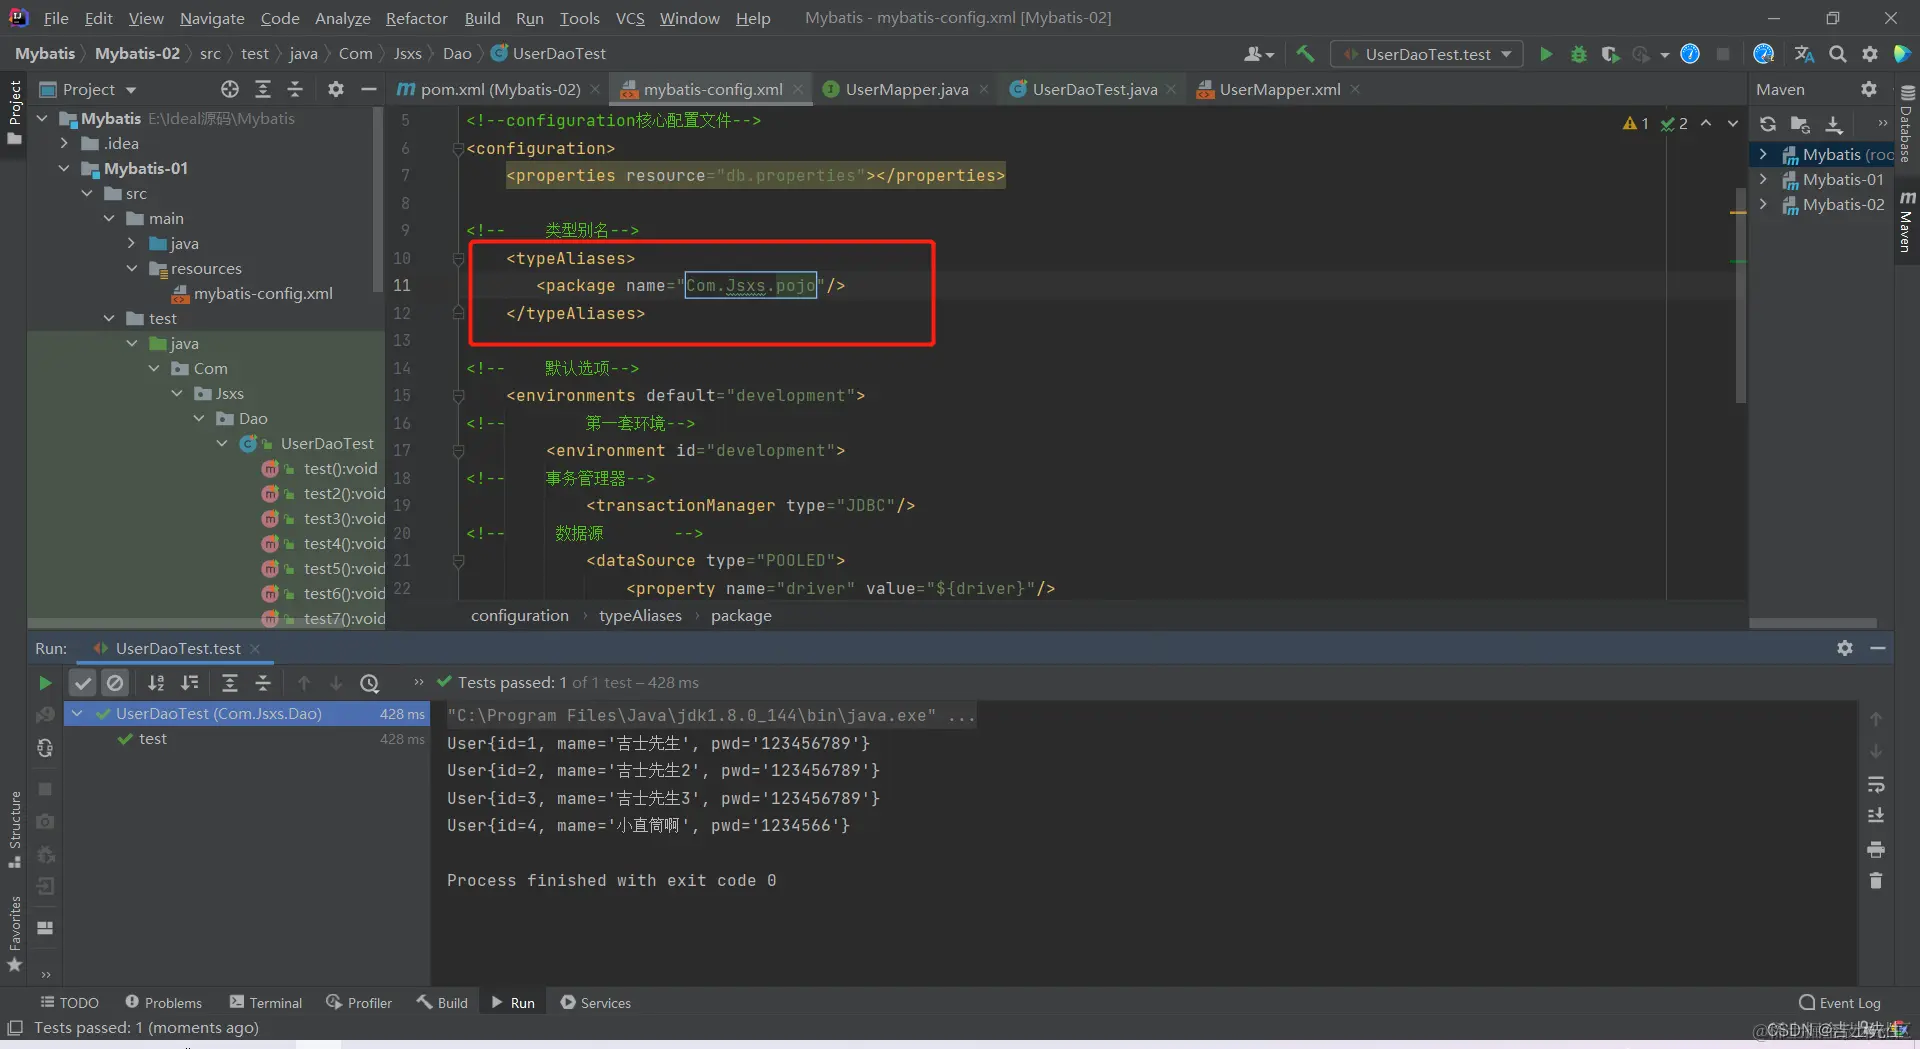Open the VCS menu
The width and height of the screenshot is (1920, 1049).
630,18
